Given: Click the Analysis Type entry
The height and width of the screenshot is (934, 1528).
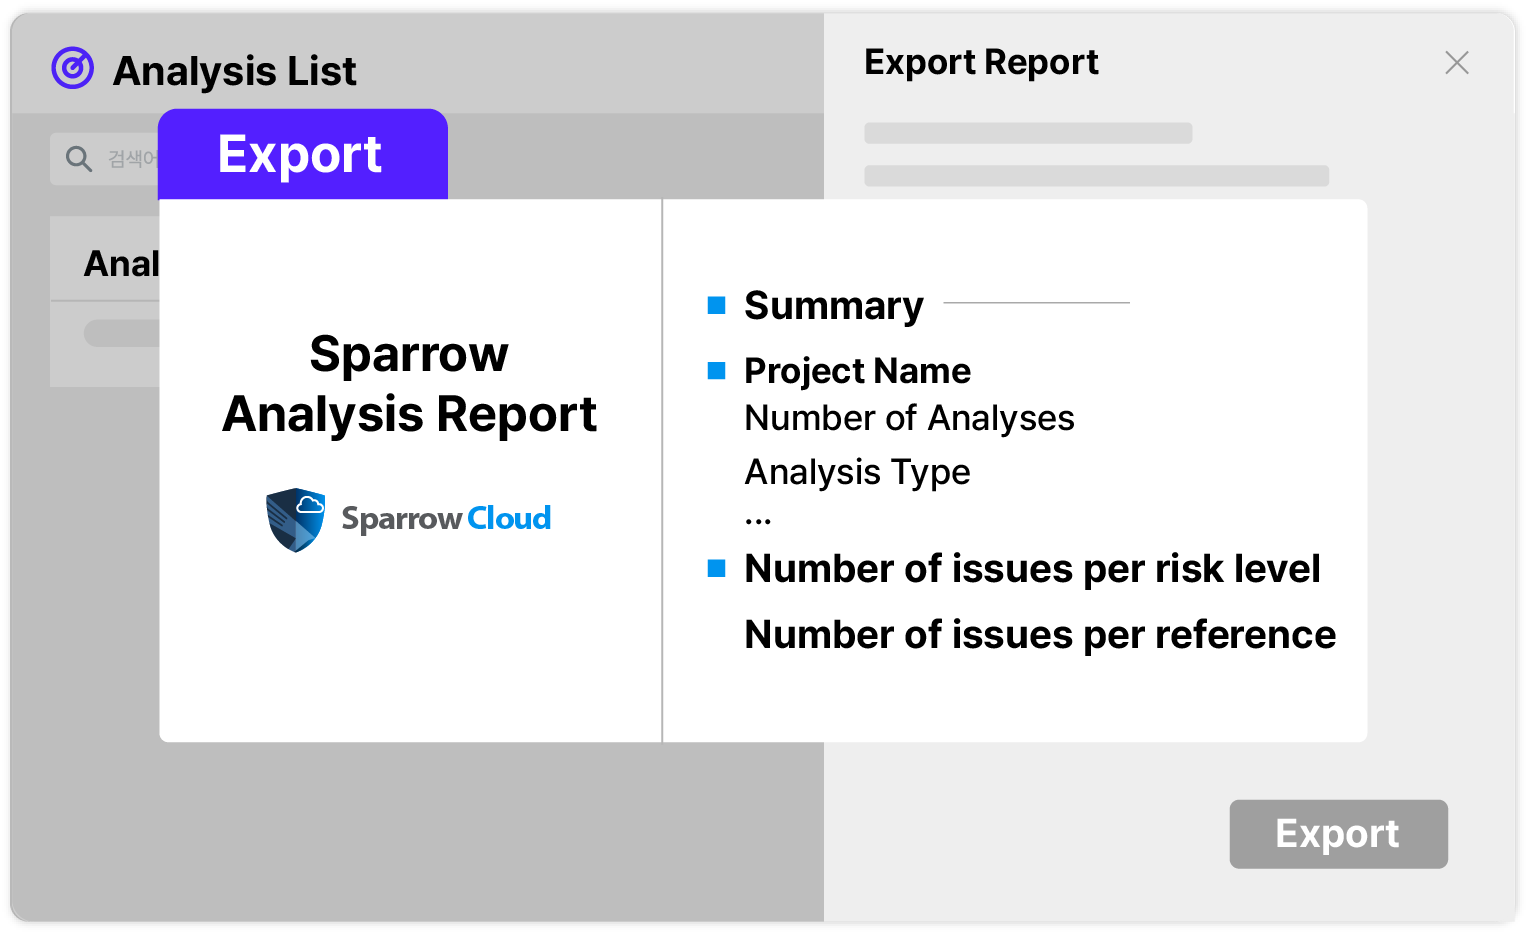Looking at the screenshot, I should pyautogui.click(x=857, y=472).
